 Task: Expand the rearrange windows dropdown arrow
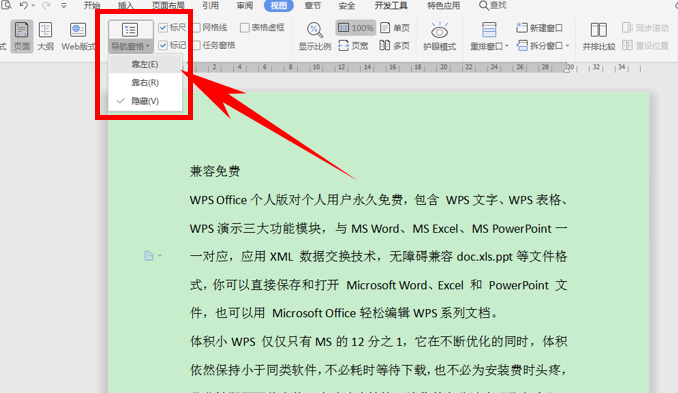click(x=506, y=45)
